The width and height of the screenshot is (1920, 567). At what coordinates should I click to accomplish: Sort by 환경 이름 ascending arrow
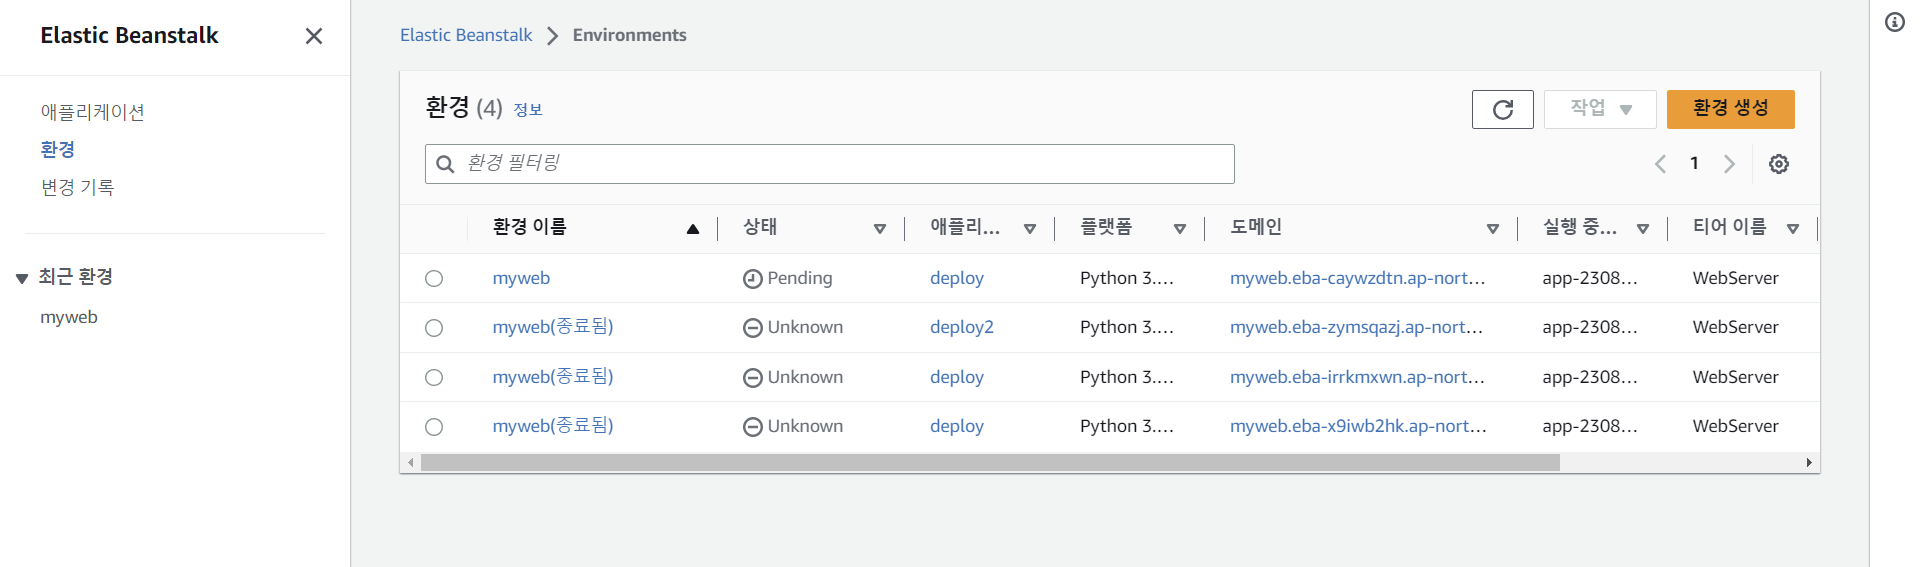coord(693,229)
